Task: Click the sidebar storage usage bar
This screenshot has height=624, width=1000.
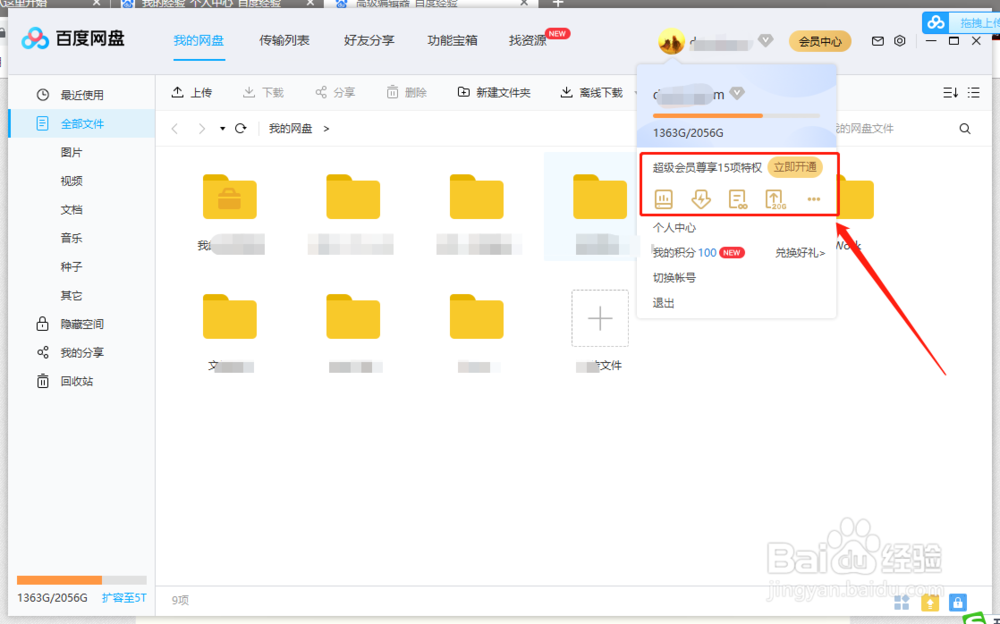Action: point(82,580)
